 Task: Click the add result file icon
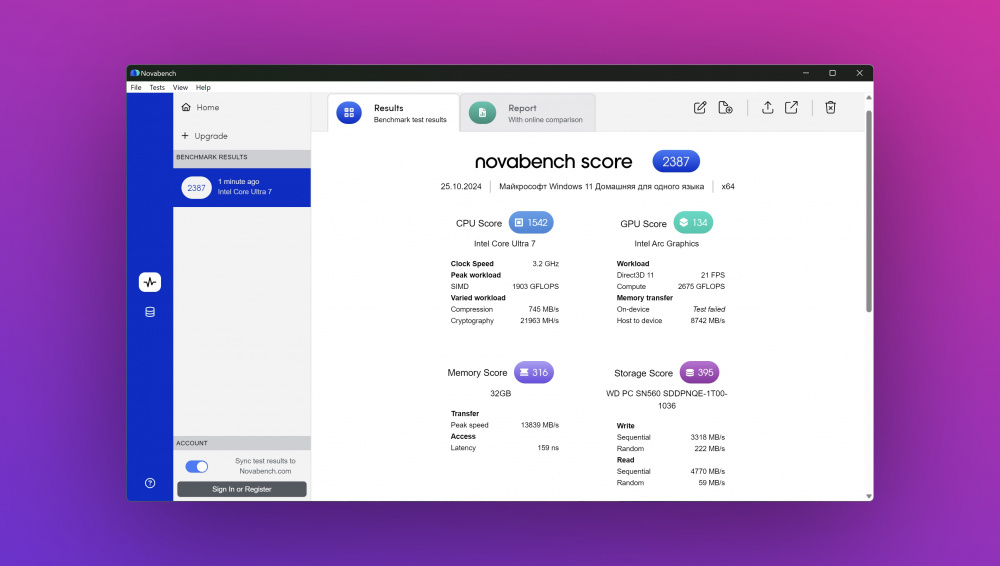[725, 107]
